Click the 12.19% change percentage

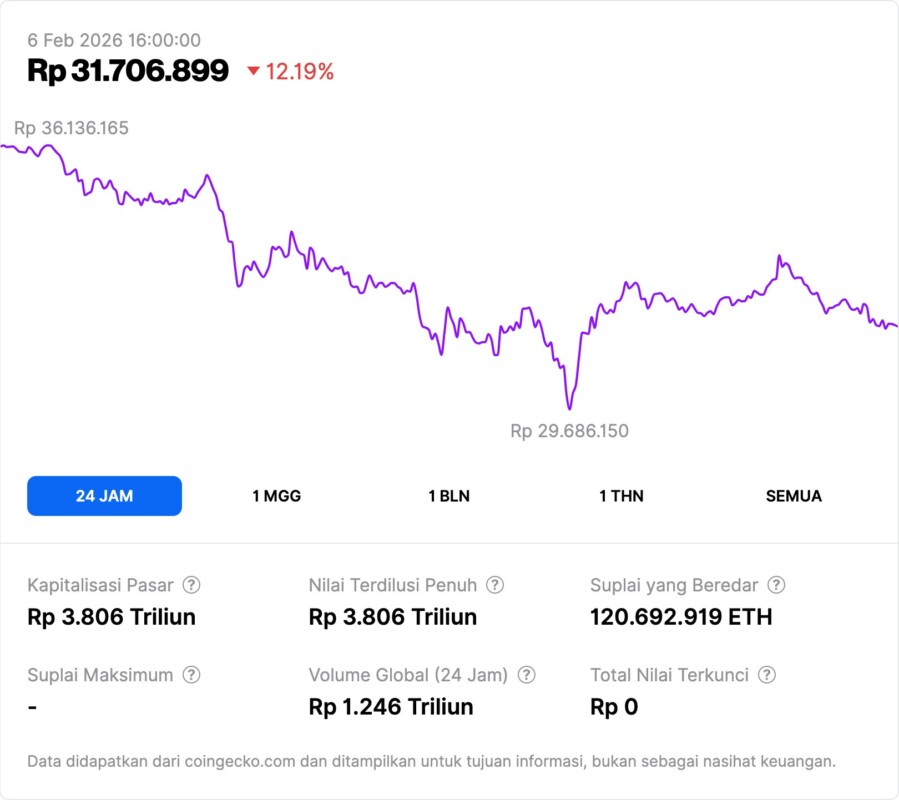click(299, 71)
